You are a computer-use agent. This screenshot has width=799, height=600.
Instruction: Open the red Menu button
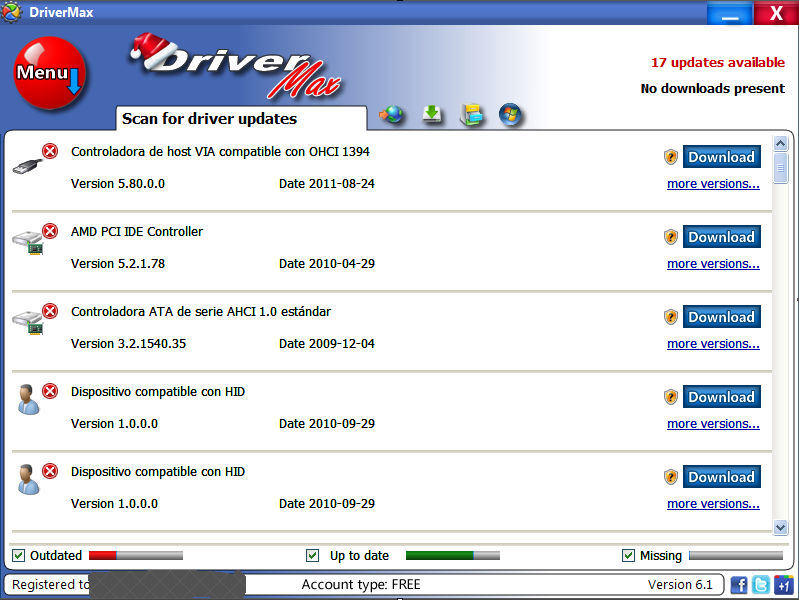49,73
